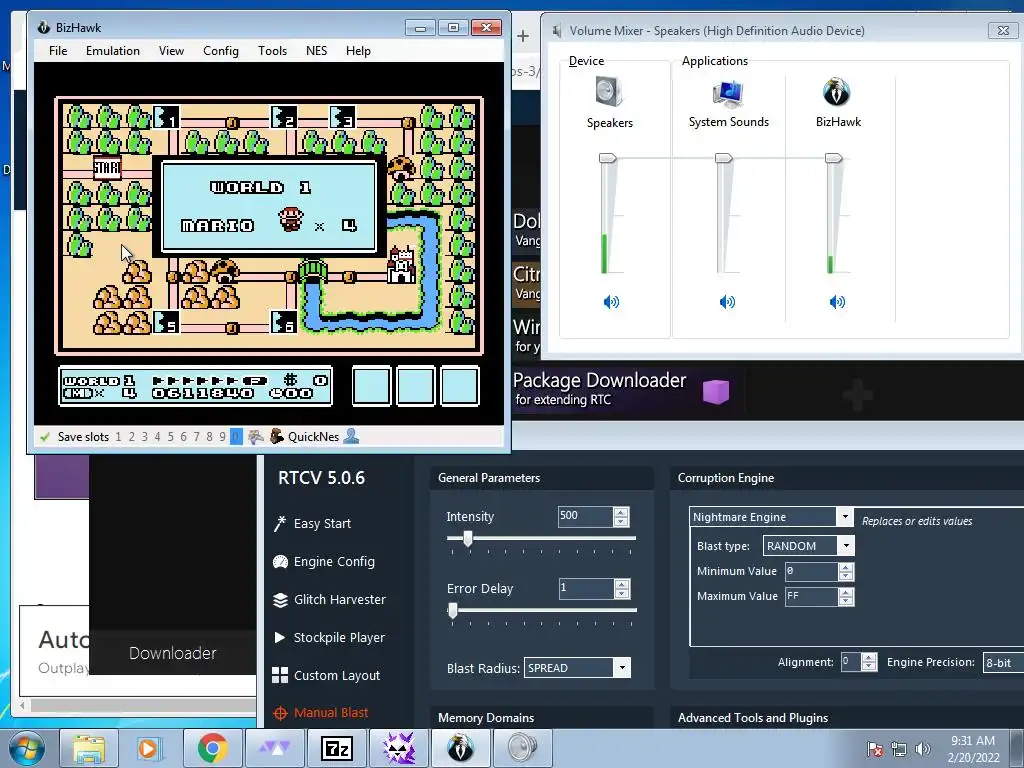Screen dimensions: 1024x768
Task: Click the controller icon beside save slot 0
Action: [255, 436]
